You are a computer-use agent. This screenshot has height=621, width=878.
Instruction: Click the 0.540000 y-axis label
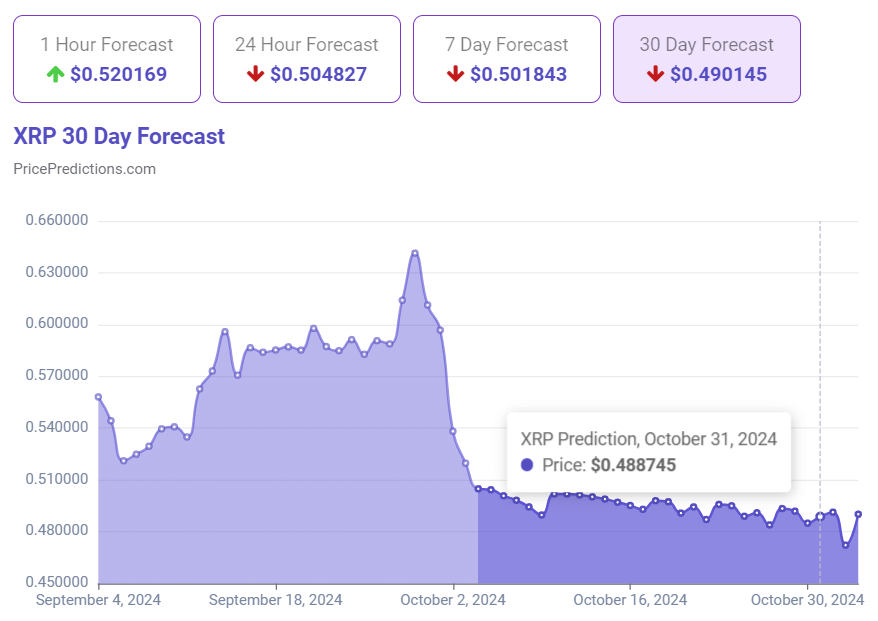point(57,427)
